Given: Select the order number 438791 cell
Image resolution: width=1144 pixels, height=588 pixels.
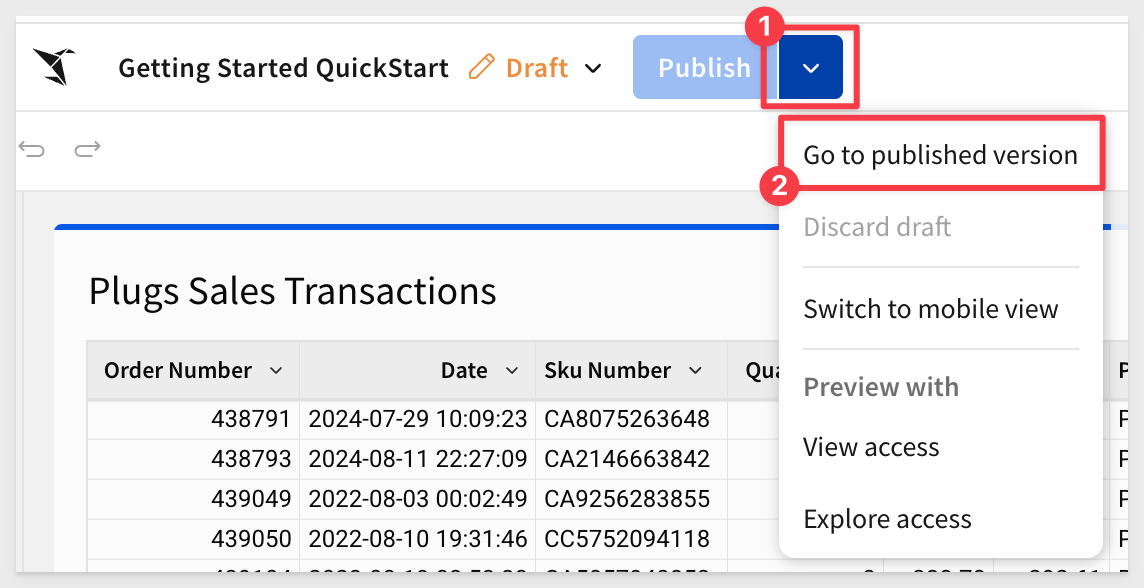Looking at the screenshot, I should click(x=193, y=419).
